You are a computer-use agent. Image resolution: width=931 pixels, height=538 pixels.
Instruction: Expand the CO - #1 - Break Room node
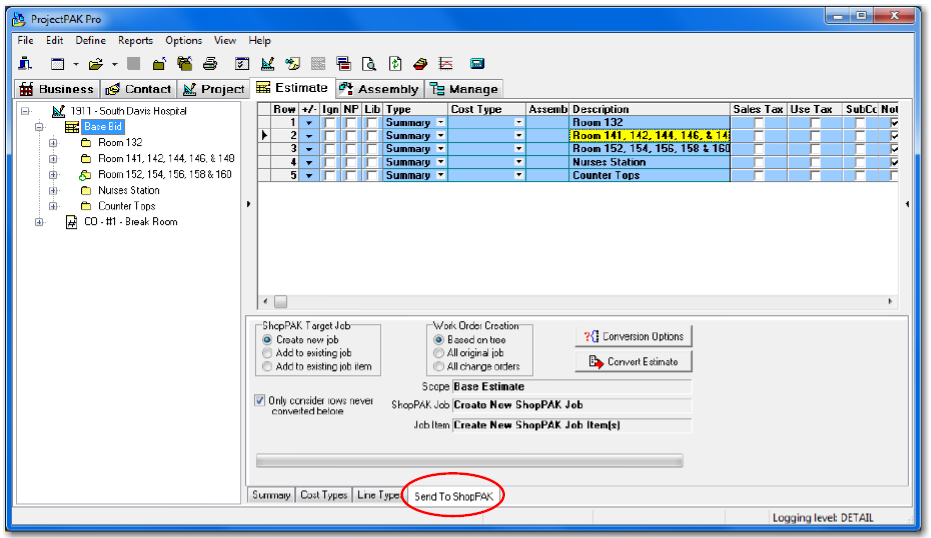pyautogui.click(x=39, y=222)
